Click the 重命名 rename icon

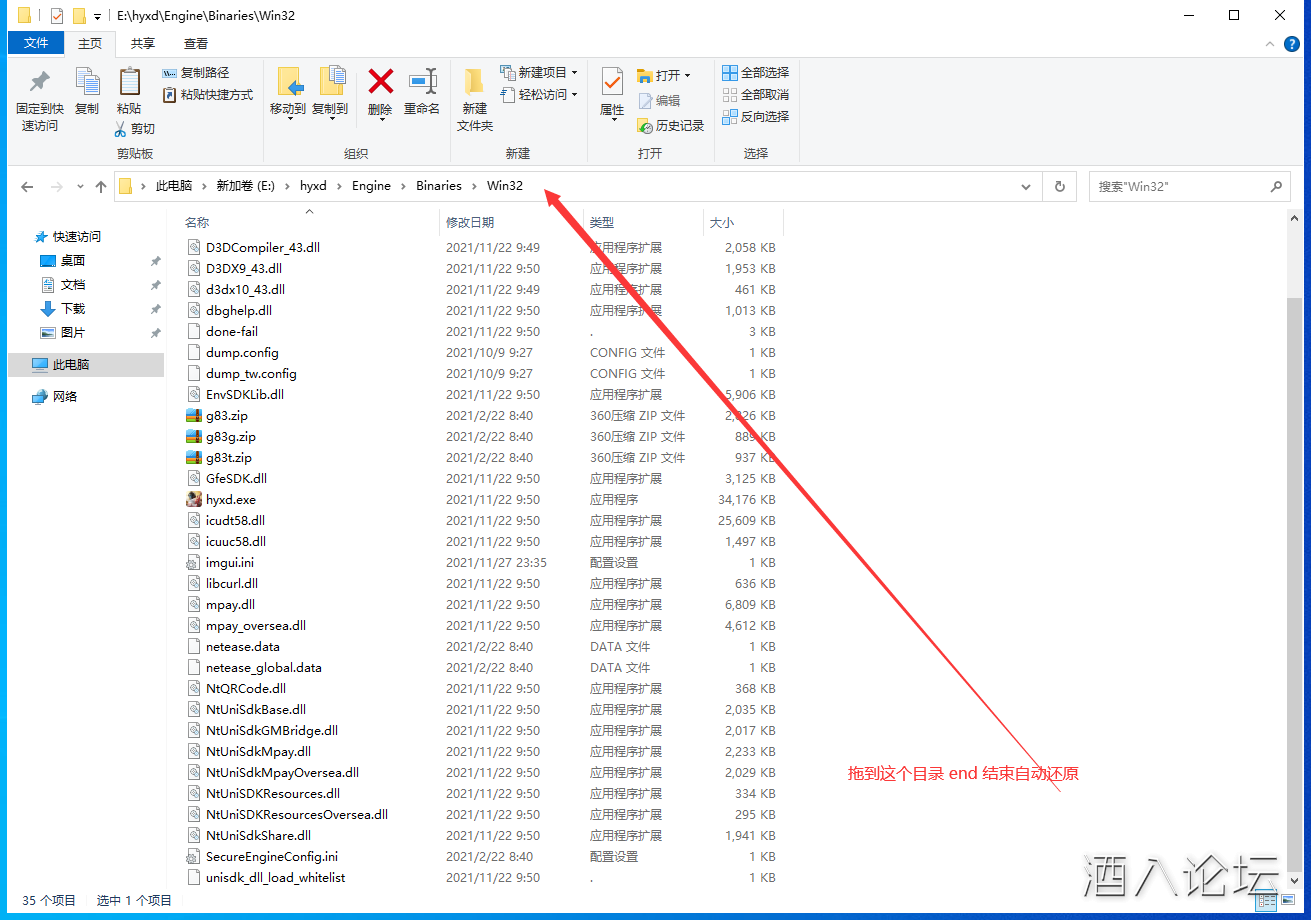coord(422,81)
